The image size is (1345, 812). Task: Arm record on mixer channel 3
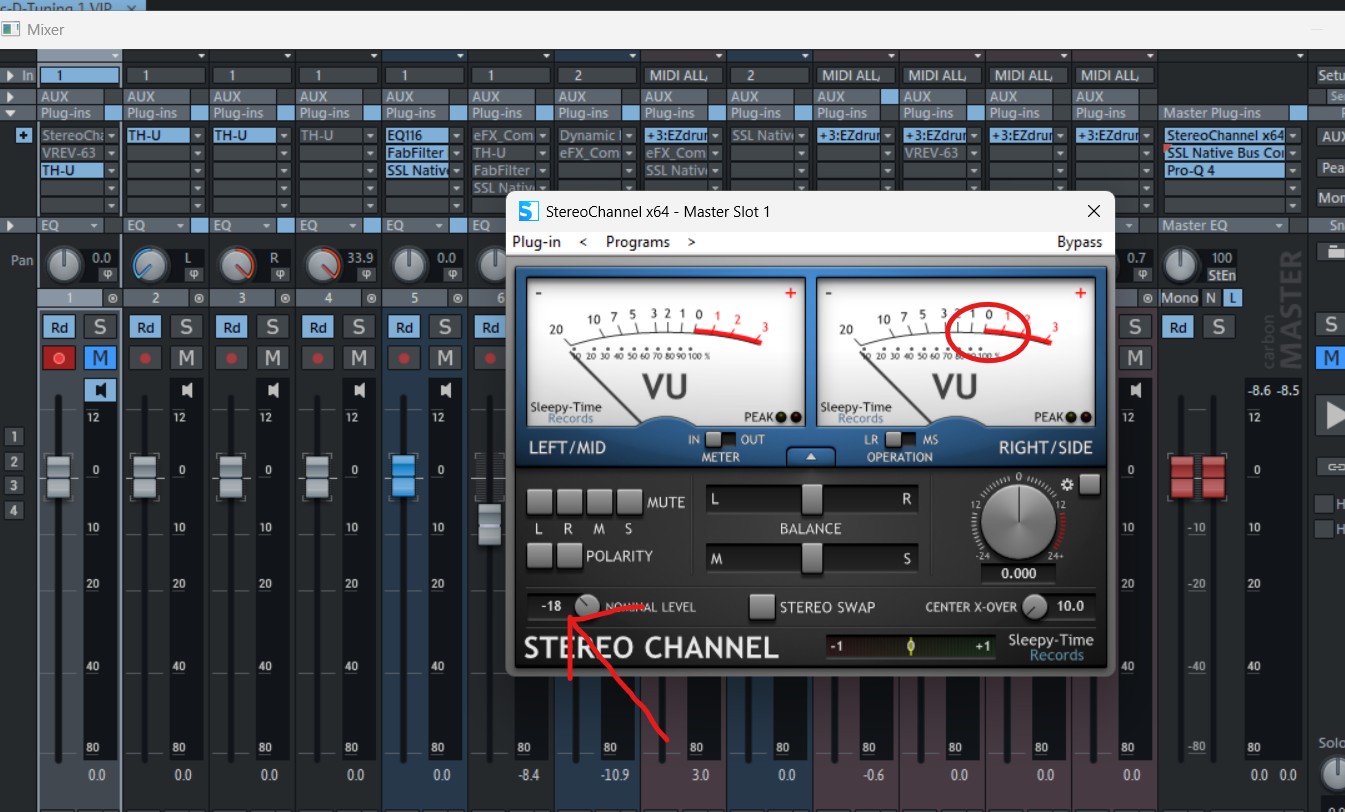(232, 357)
